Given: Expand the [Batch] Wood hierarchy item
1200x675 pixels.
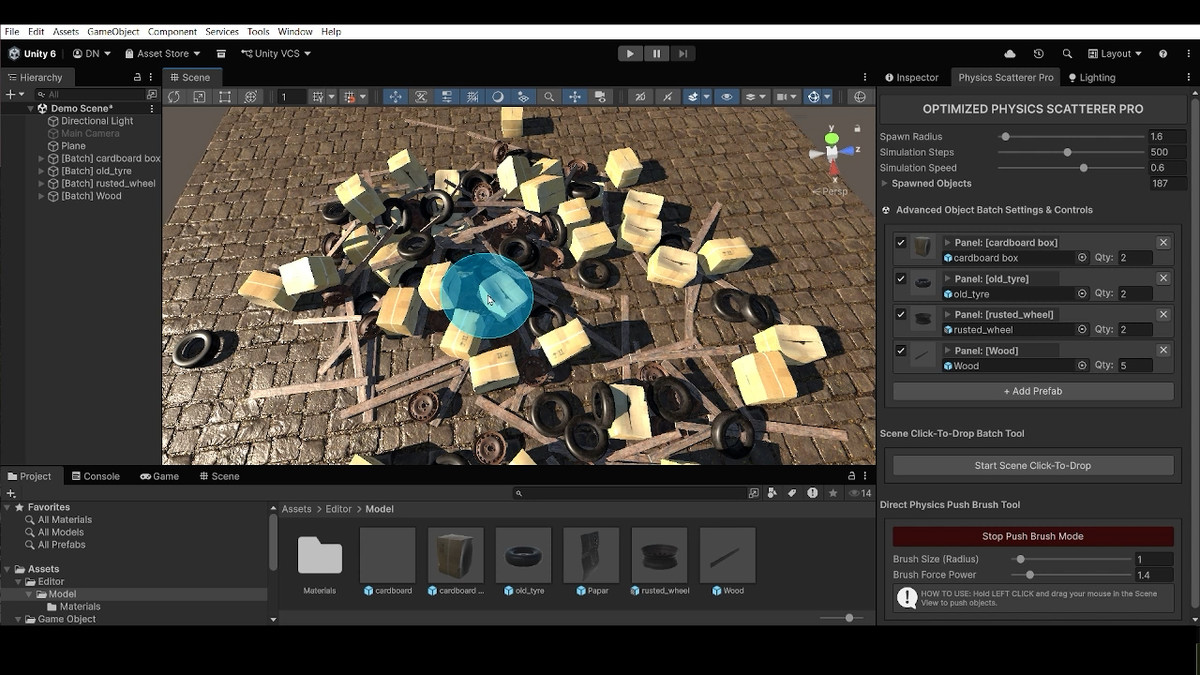Looking at the screenshot, I should pos(41,197).
